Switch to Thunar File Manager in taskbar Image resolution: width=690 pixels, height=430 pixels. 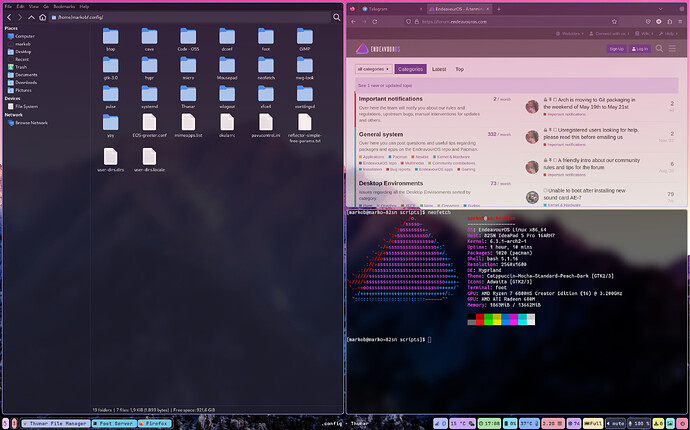pos(55,423)
